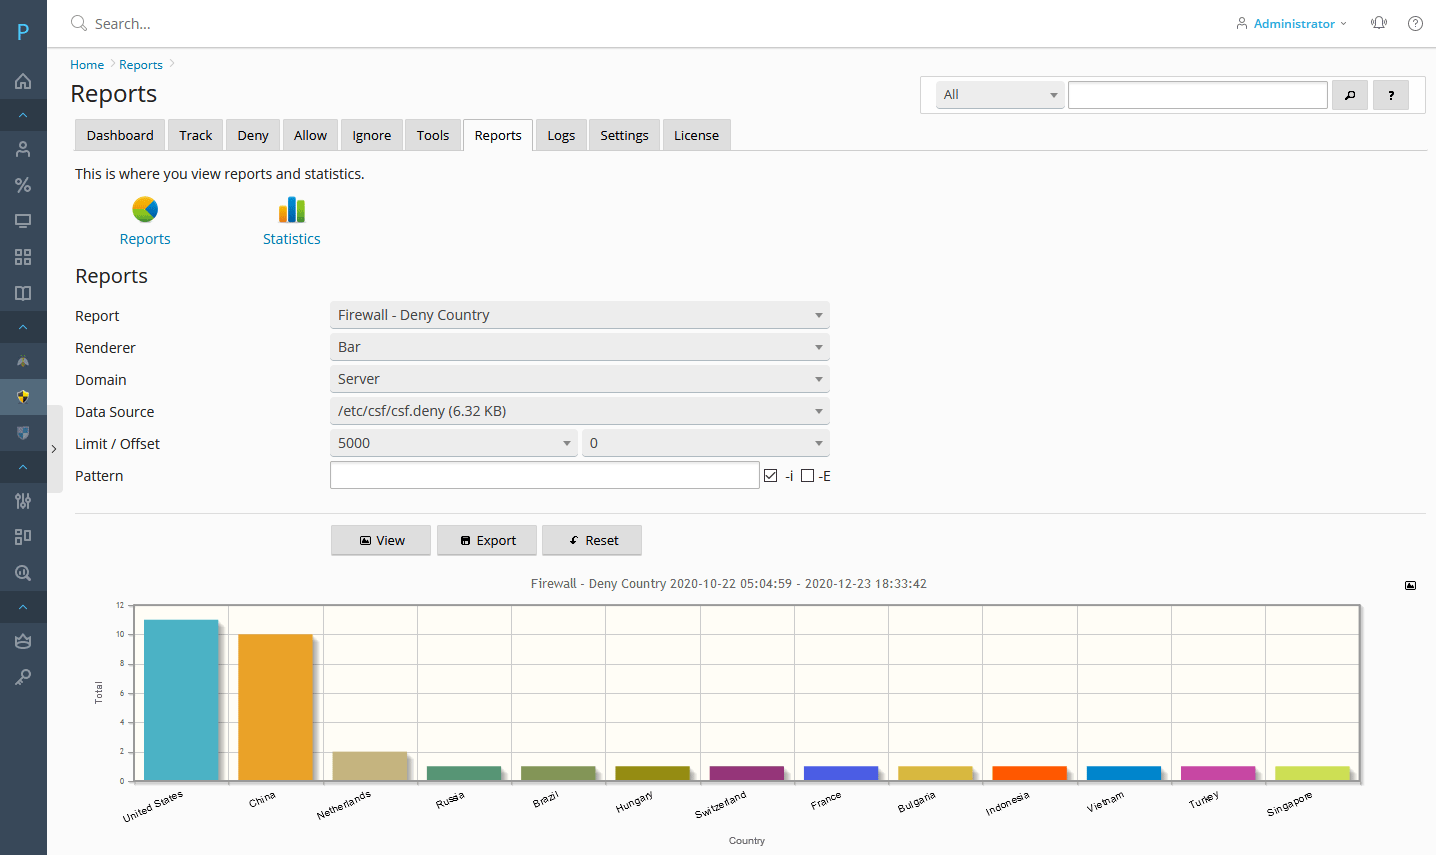Click the Reports pie chart icon
Screen dimensions: 1436x855
click(x=145, y=209)
